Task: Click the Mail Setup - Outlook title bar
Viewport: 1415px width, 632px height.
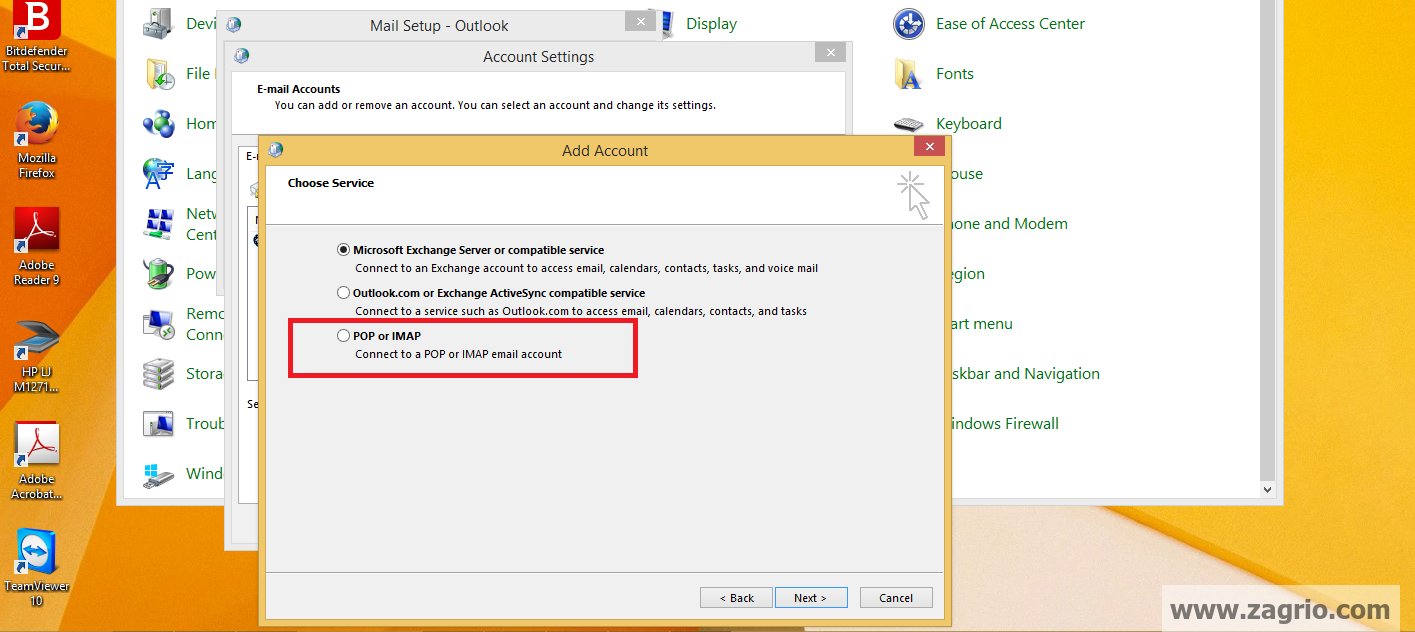Action: click(x=439, y=25)
